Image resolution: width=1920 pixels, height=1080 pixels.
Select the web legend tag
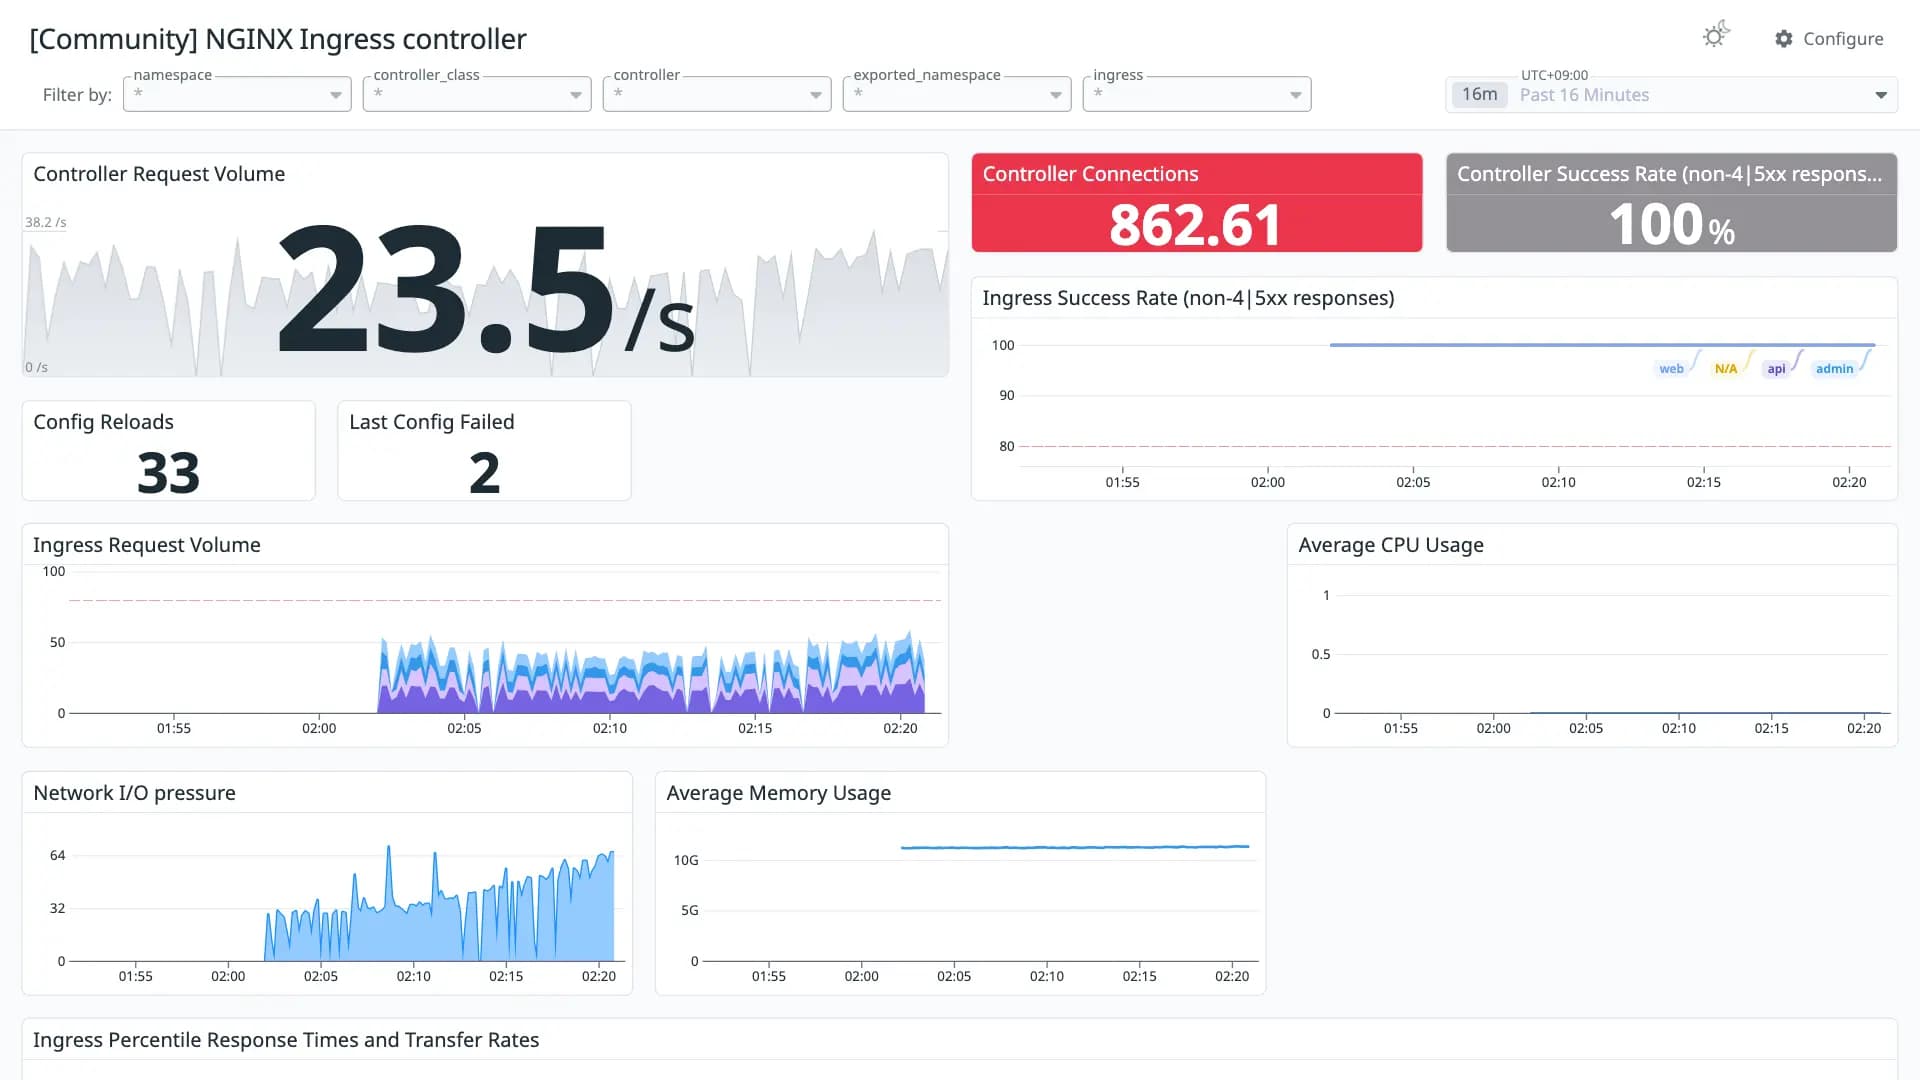[1671, 369]
